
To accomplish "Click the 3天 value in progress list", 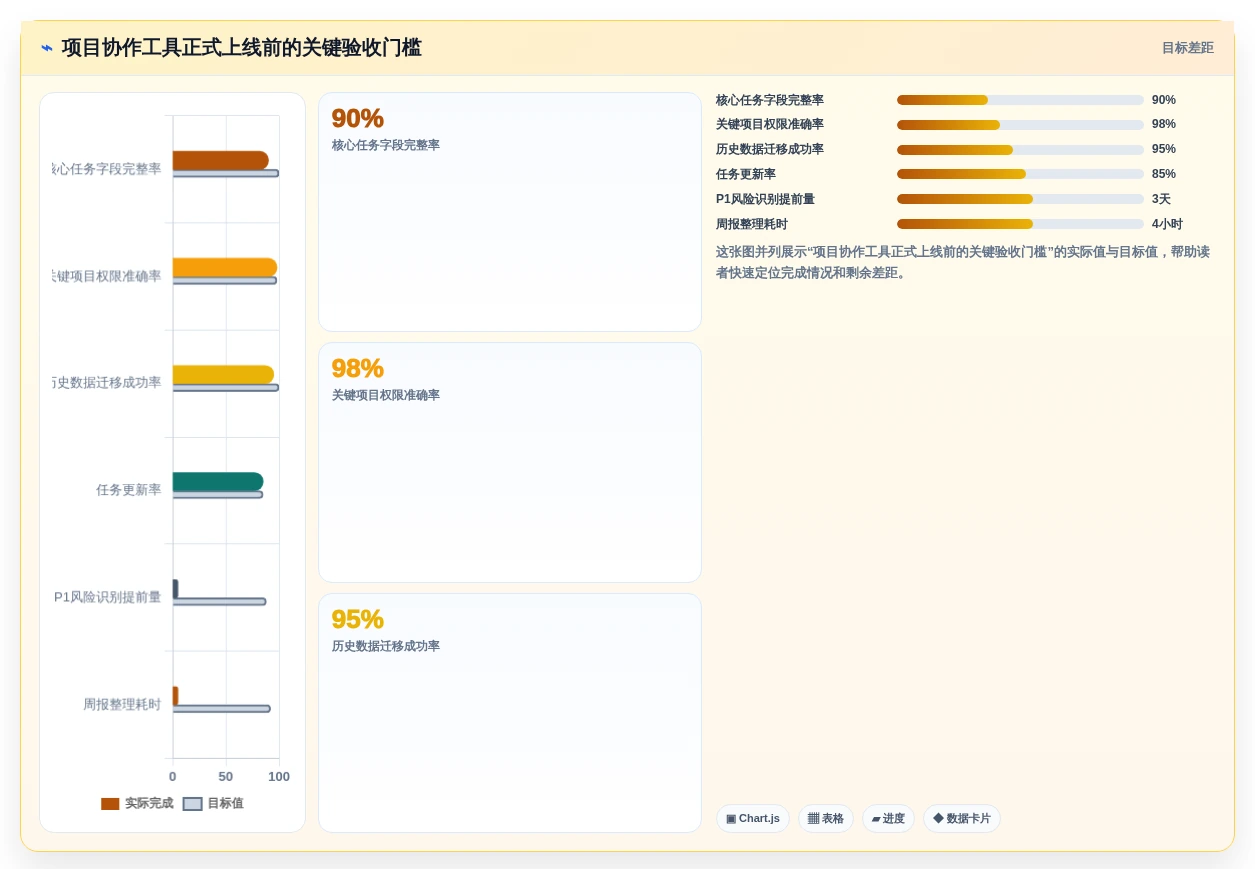I will (x=1161, y=199).
